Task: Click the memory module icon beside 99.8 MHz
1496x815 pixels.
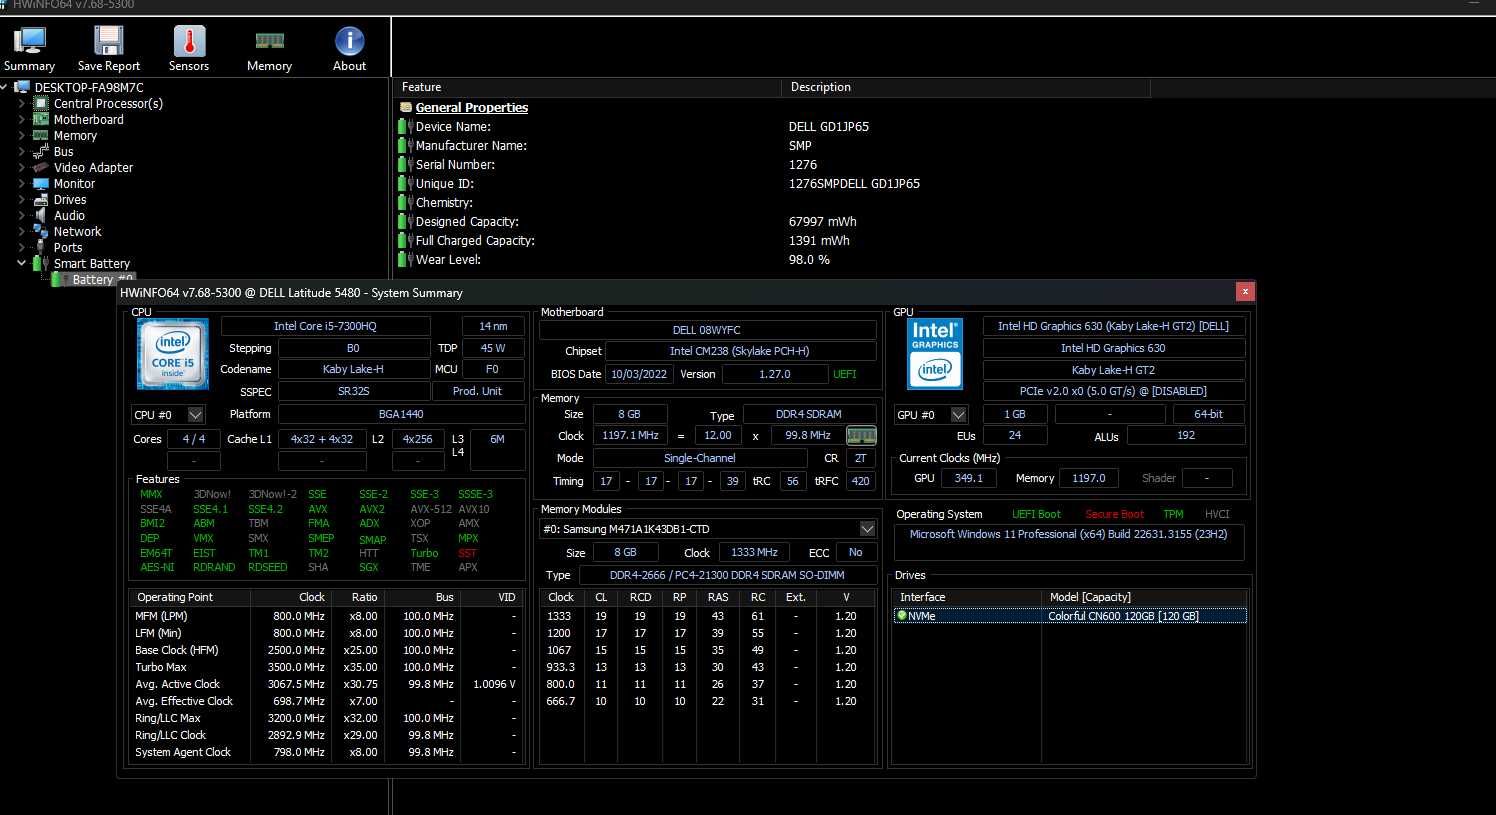Action: tap(861, 435)
